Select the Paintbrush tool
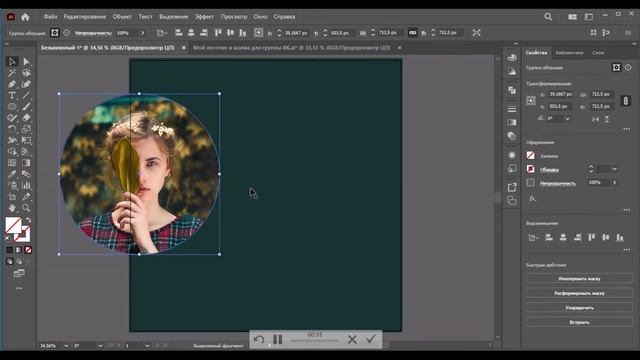640x360 pixels. point(26,107)
